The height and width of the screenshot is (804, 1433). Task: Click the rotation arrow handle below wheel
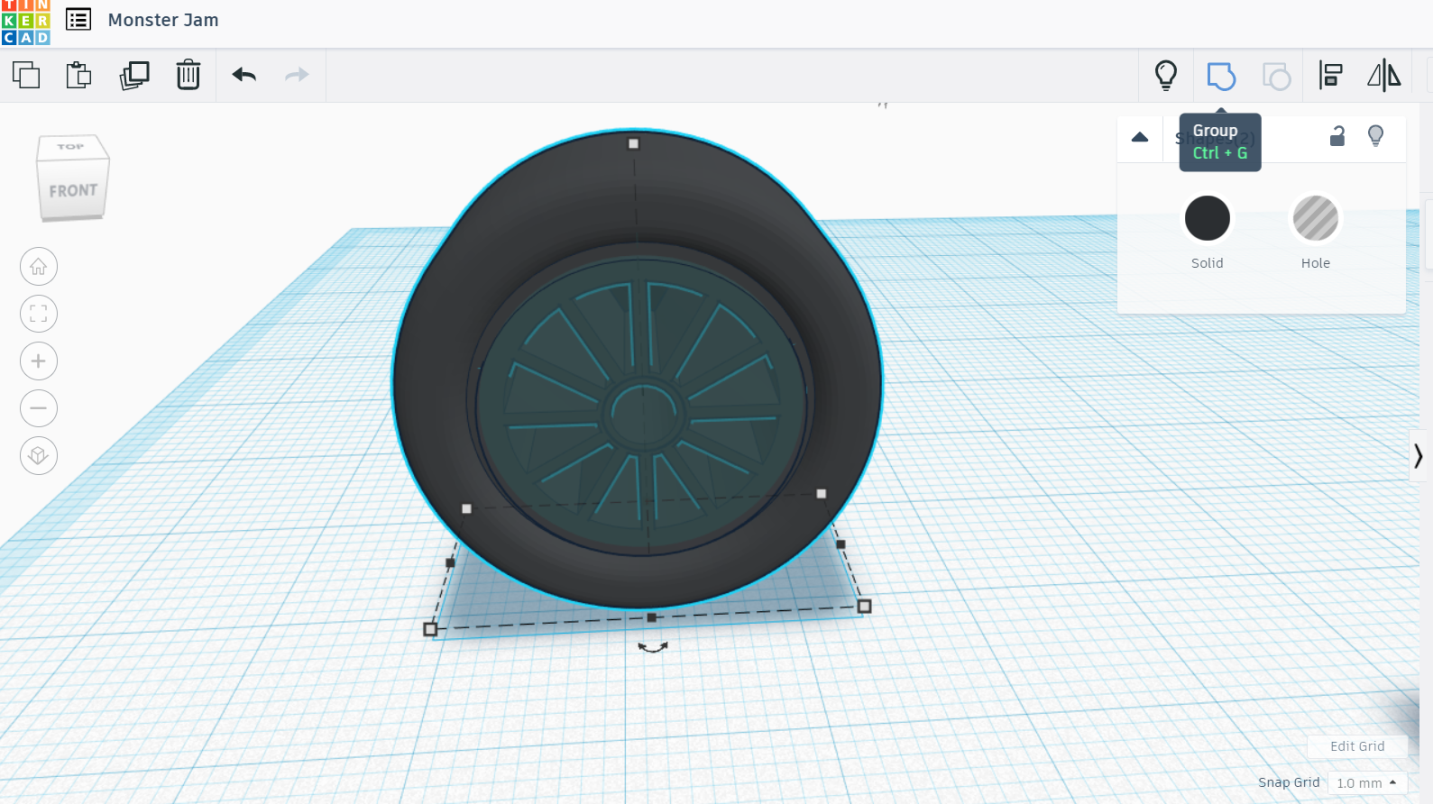point(653,648)
